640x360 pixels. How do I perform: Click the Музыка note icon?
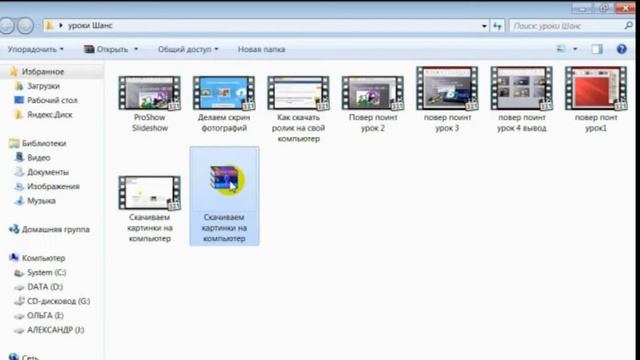[x=19, y=201]
